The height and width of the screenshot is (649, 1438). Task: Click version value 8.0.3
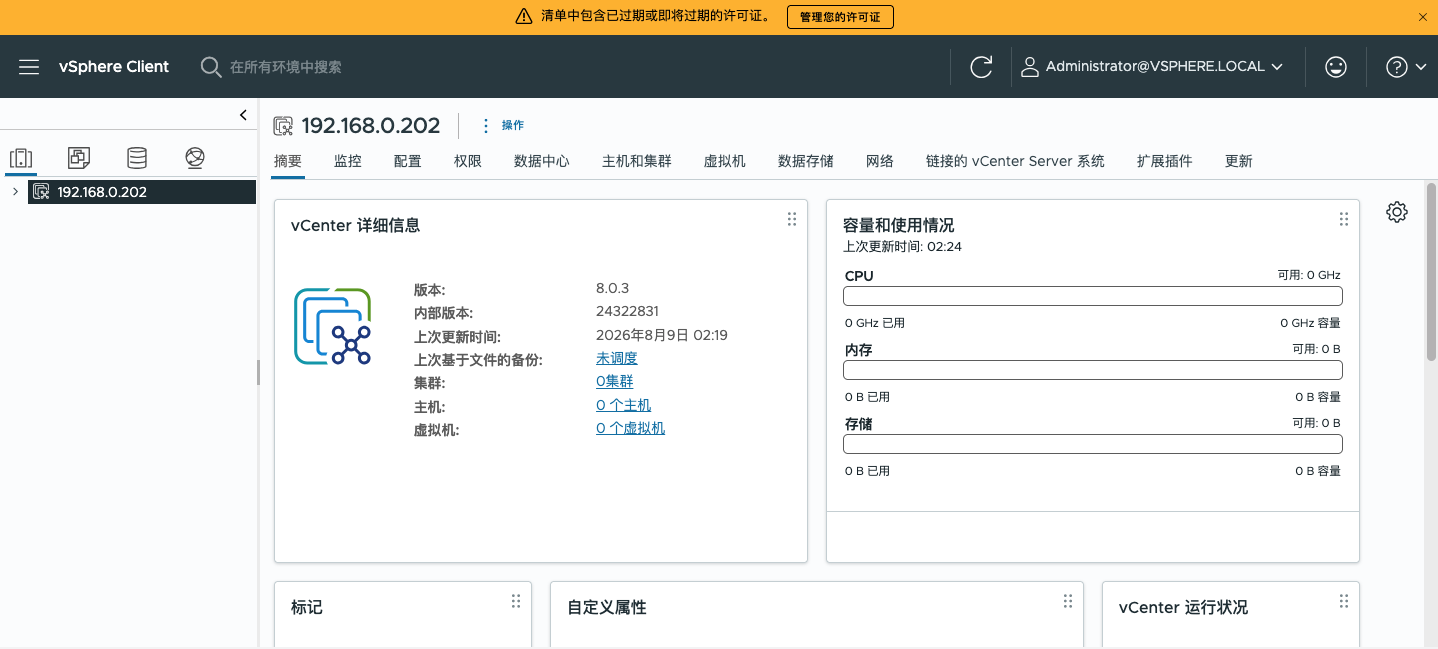[612, 289]
